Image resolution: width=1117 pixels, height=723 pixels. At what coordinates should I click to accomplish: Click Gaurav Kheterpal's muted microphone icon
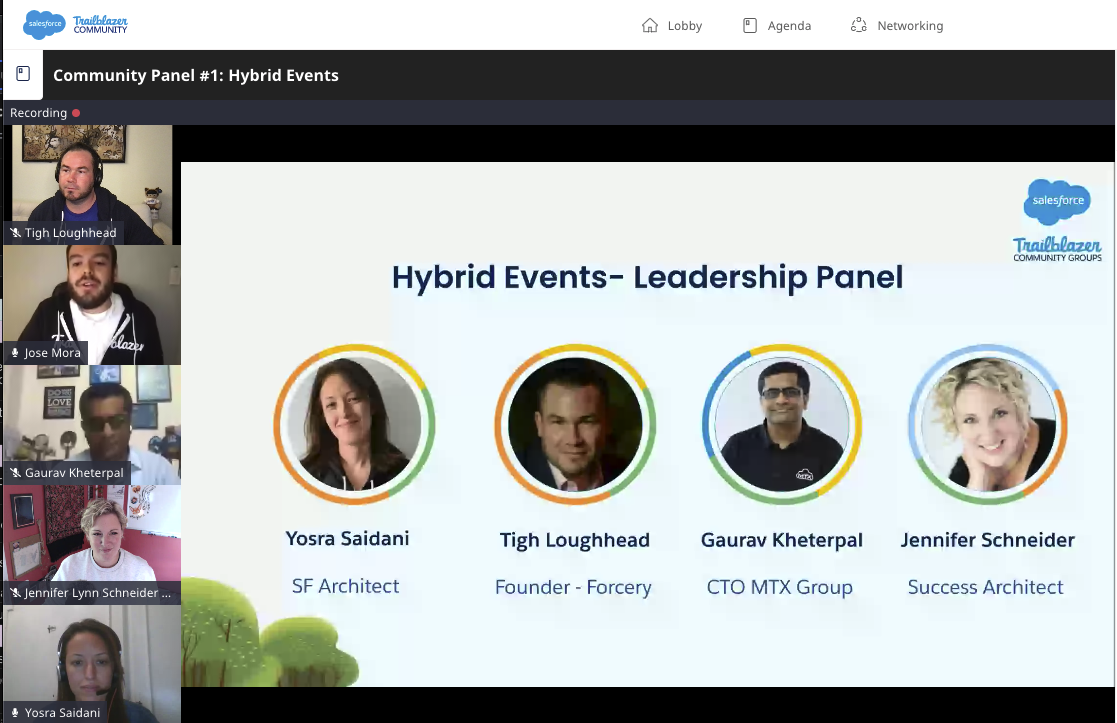15,473
